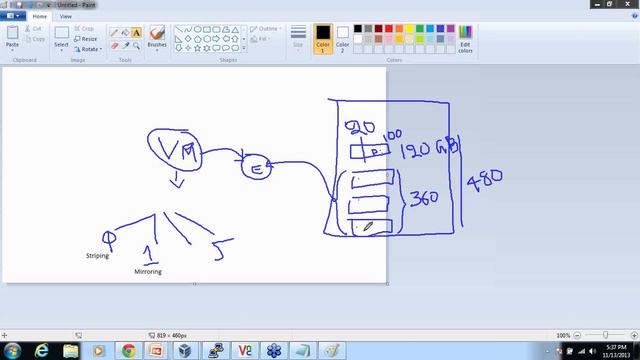Choose the Right arrow shape

tap(216, 39)
